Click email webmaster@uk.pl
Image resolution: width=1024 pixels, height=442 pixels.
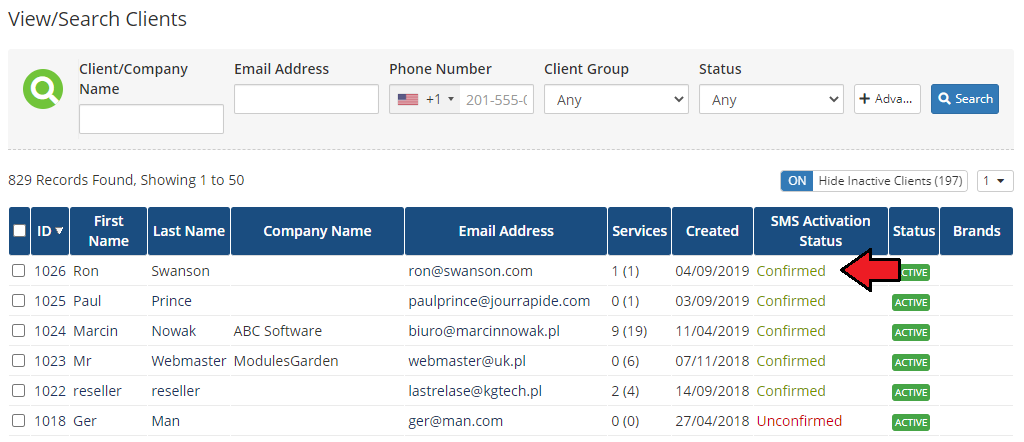pyautogui.click(x=467, y=361)
